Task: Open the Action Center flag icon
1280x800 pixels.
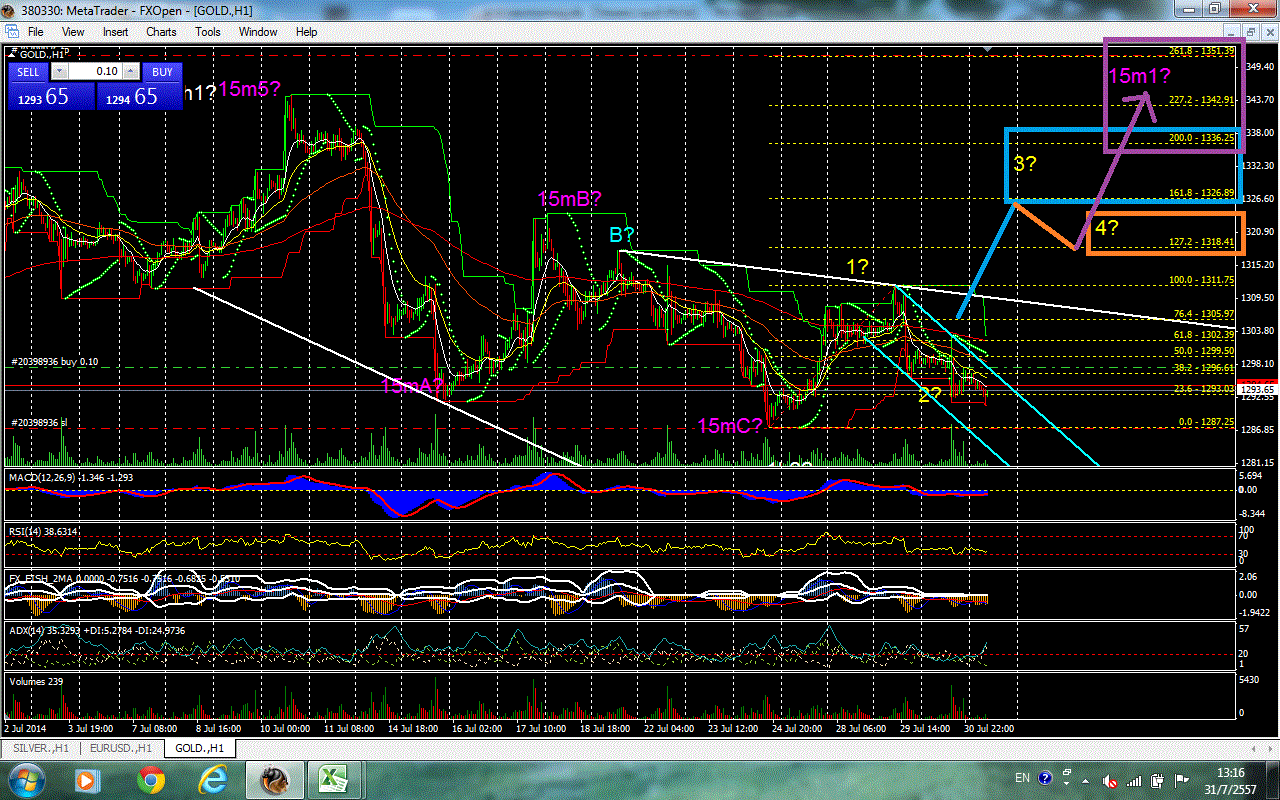Action: (x=1181, y=779)
